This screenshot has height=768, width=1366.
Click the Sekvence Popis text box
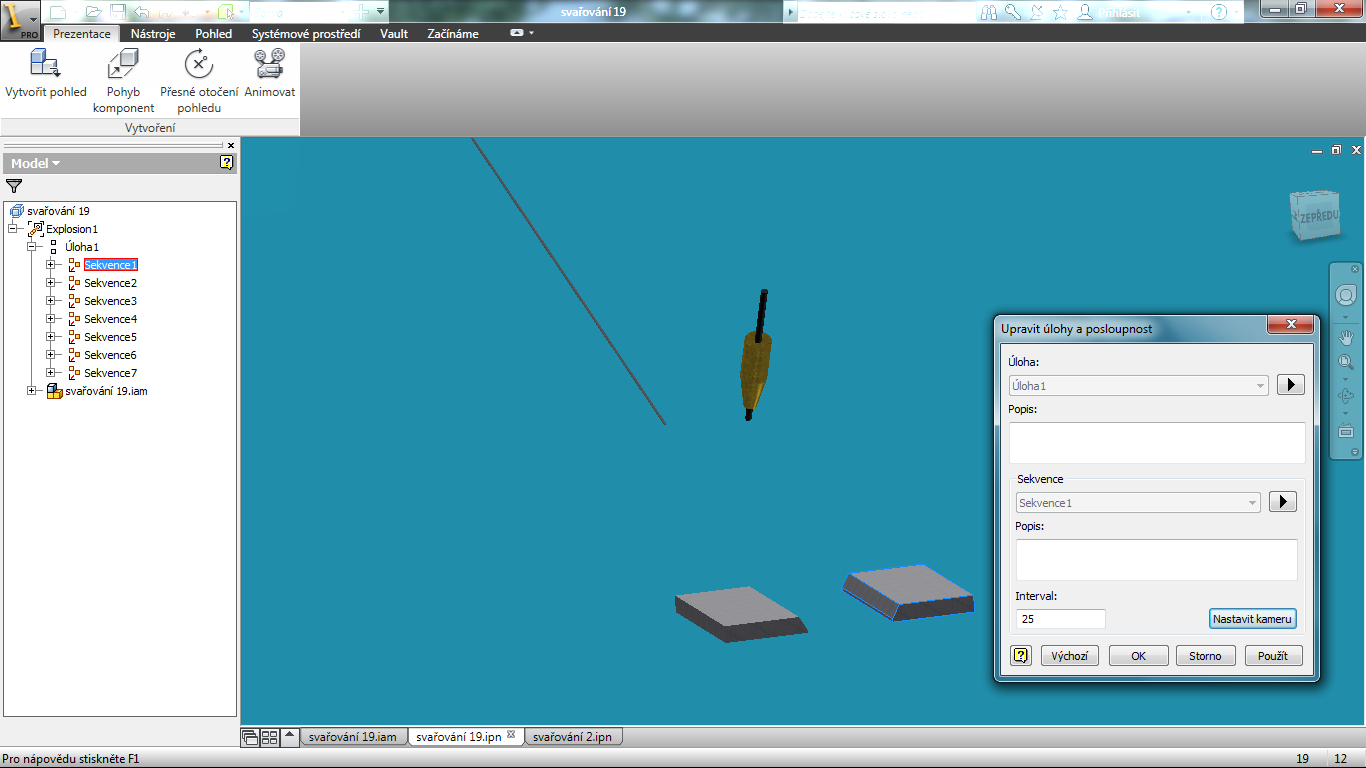pyautogui.click(x=1157, y=560)
